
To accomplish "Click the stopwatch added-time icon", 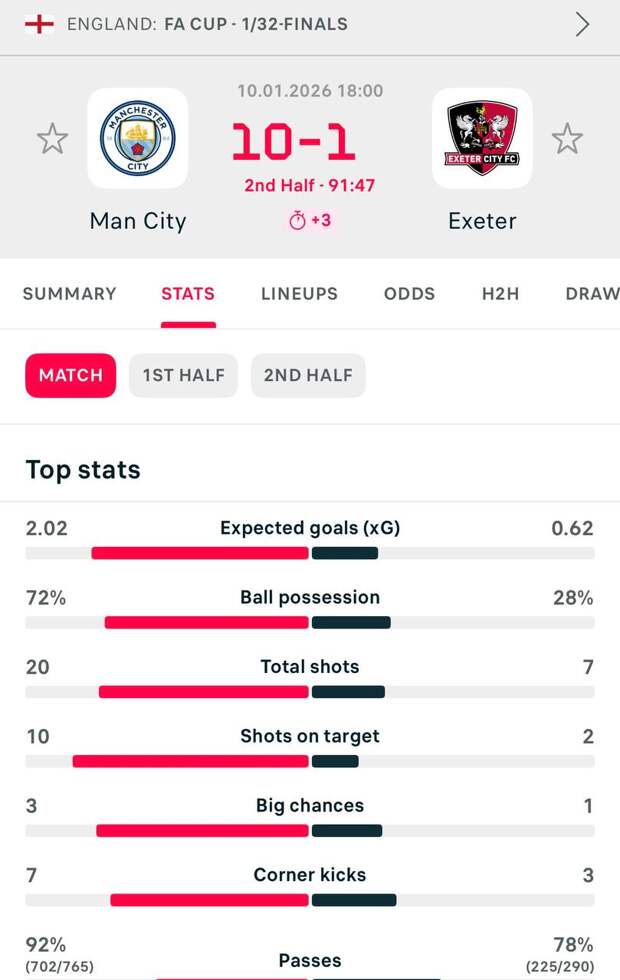I will pos(297,221).
